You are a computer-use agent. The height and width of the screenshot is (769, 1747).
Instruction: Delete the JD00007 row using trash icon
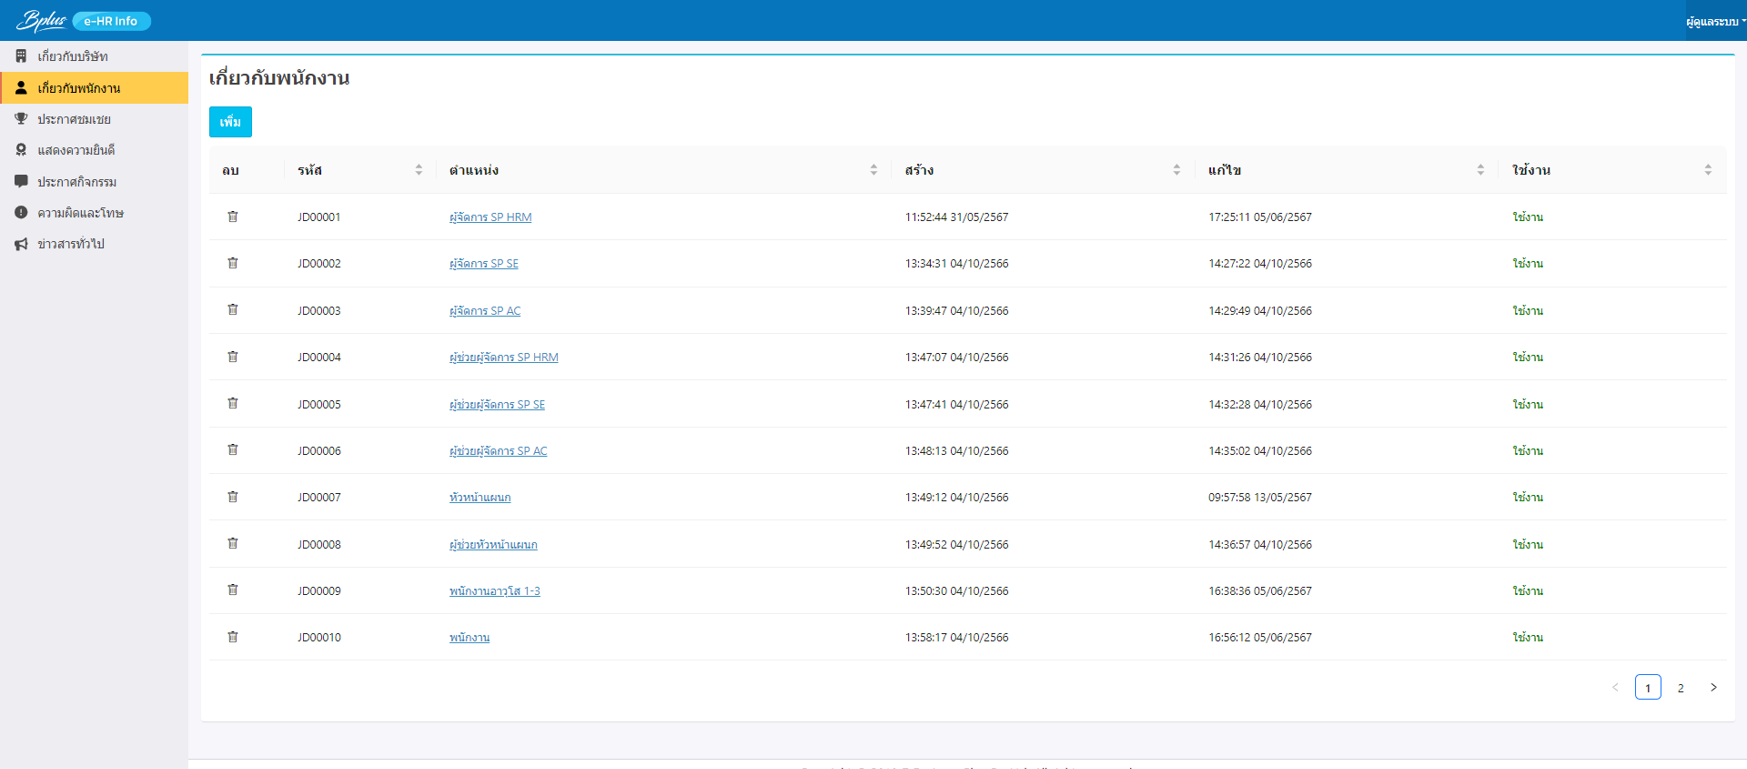coord(232,496)
